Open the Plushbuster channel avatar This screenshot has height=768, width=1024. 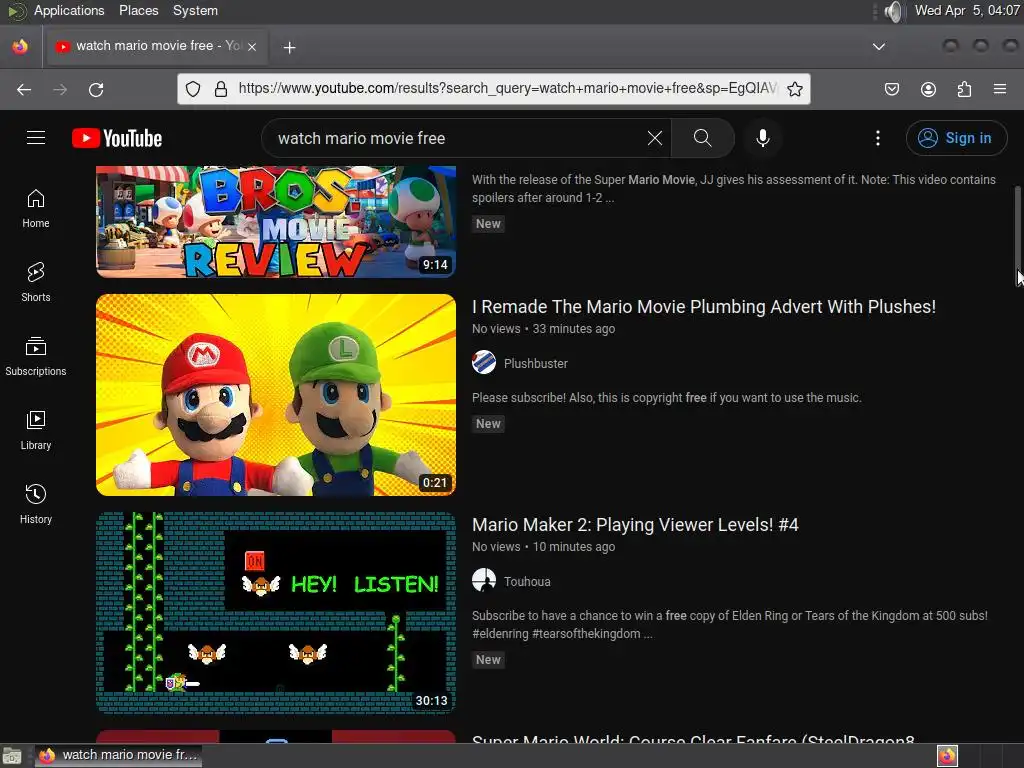[484, 362]
